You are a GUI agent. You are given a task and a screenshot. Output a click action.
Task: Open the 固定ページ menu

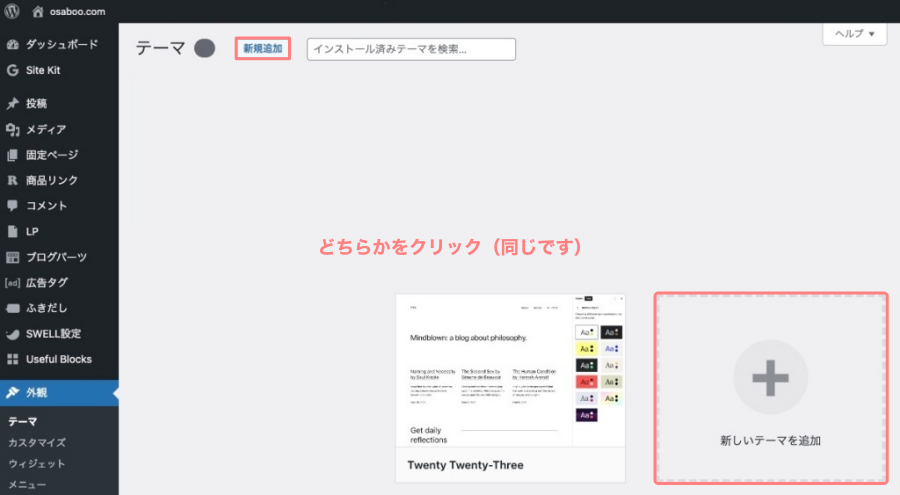coord(52,155)
